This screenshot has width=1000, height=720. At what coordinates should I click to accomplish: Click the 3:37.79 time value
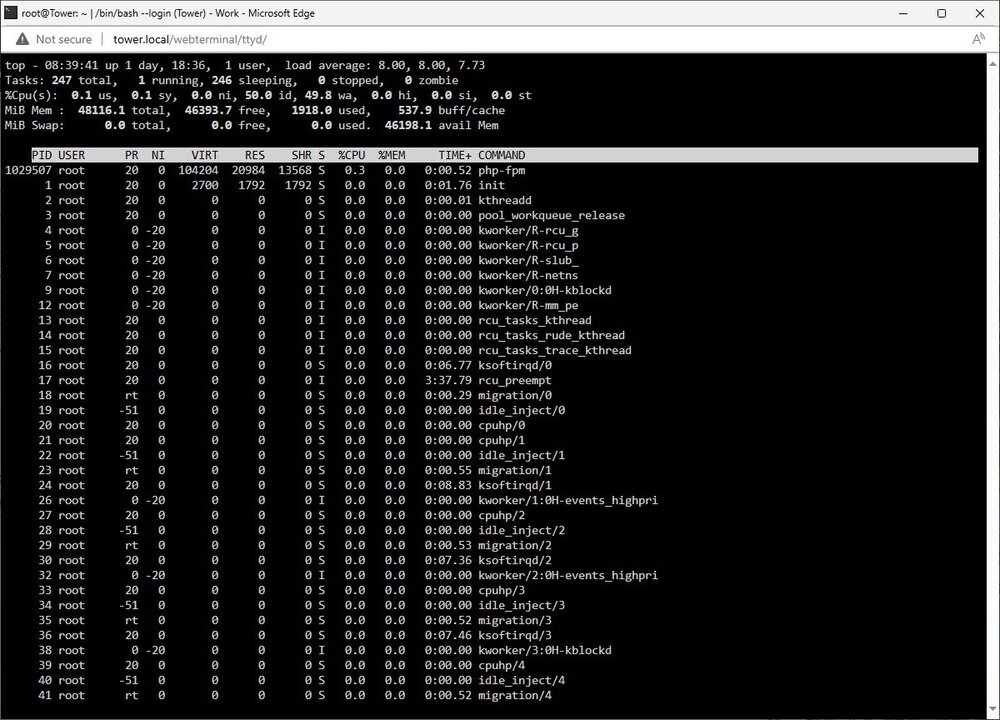[x=448, y=380]
